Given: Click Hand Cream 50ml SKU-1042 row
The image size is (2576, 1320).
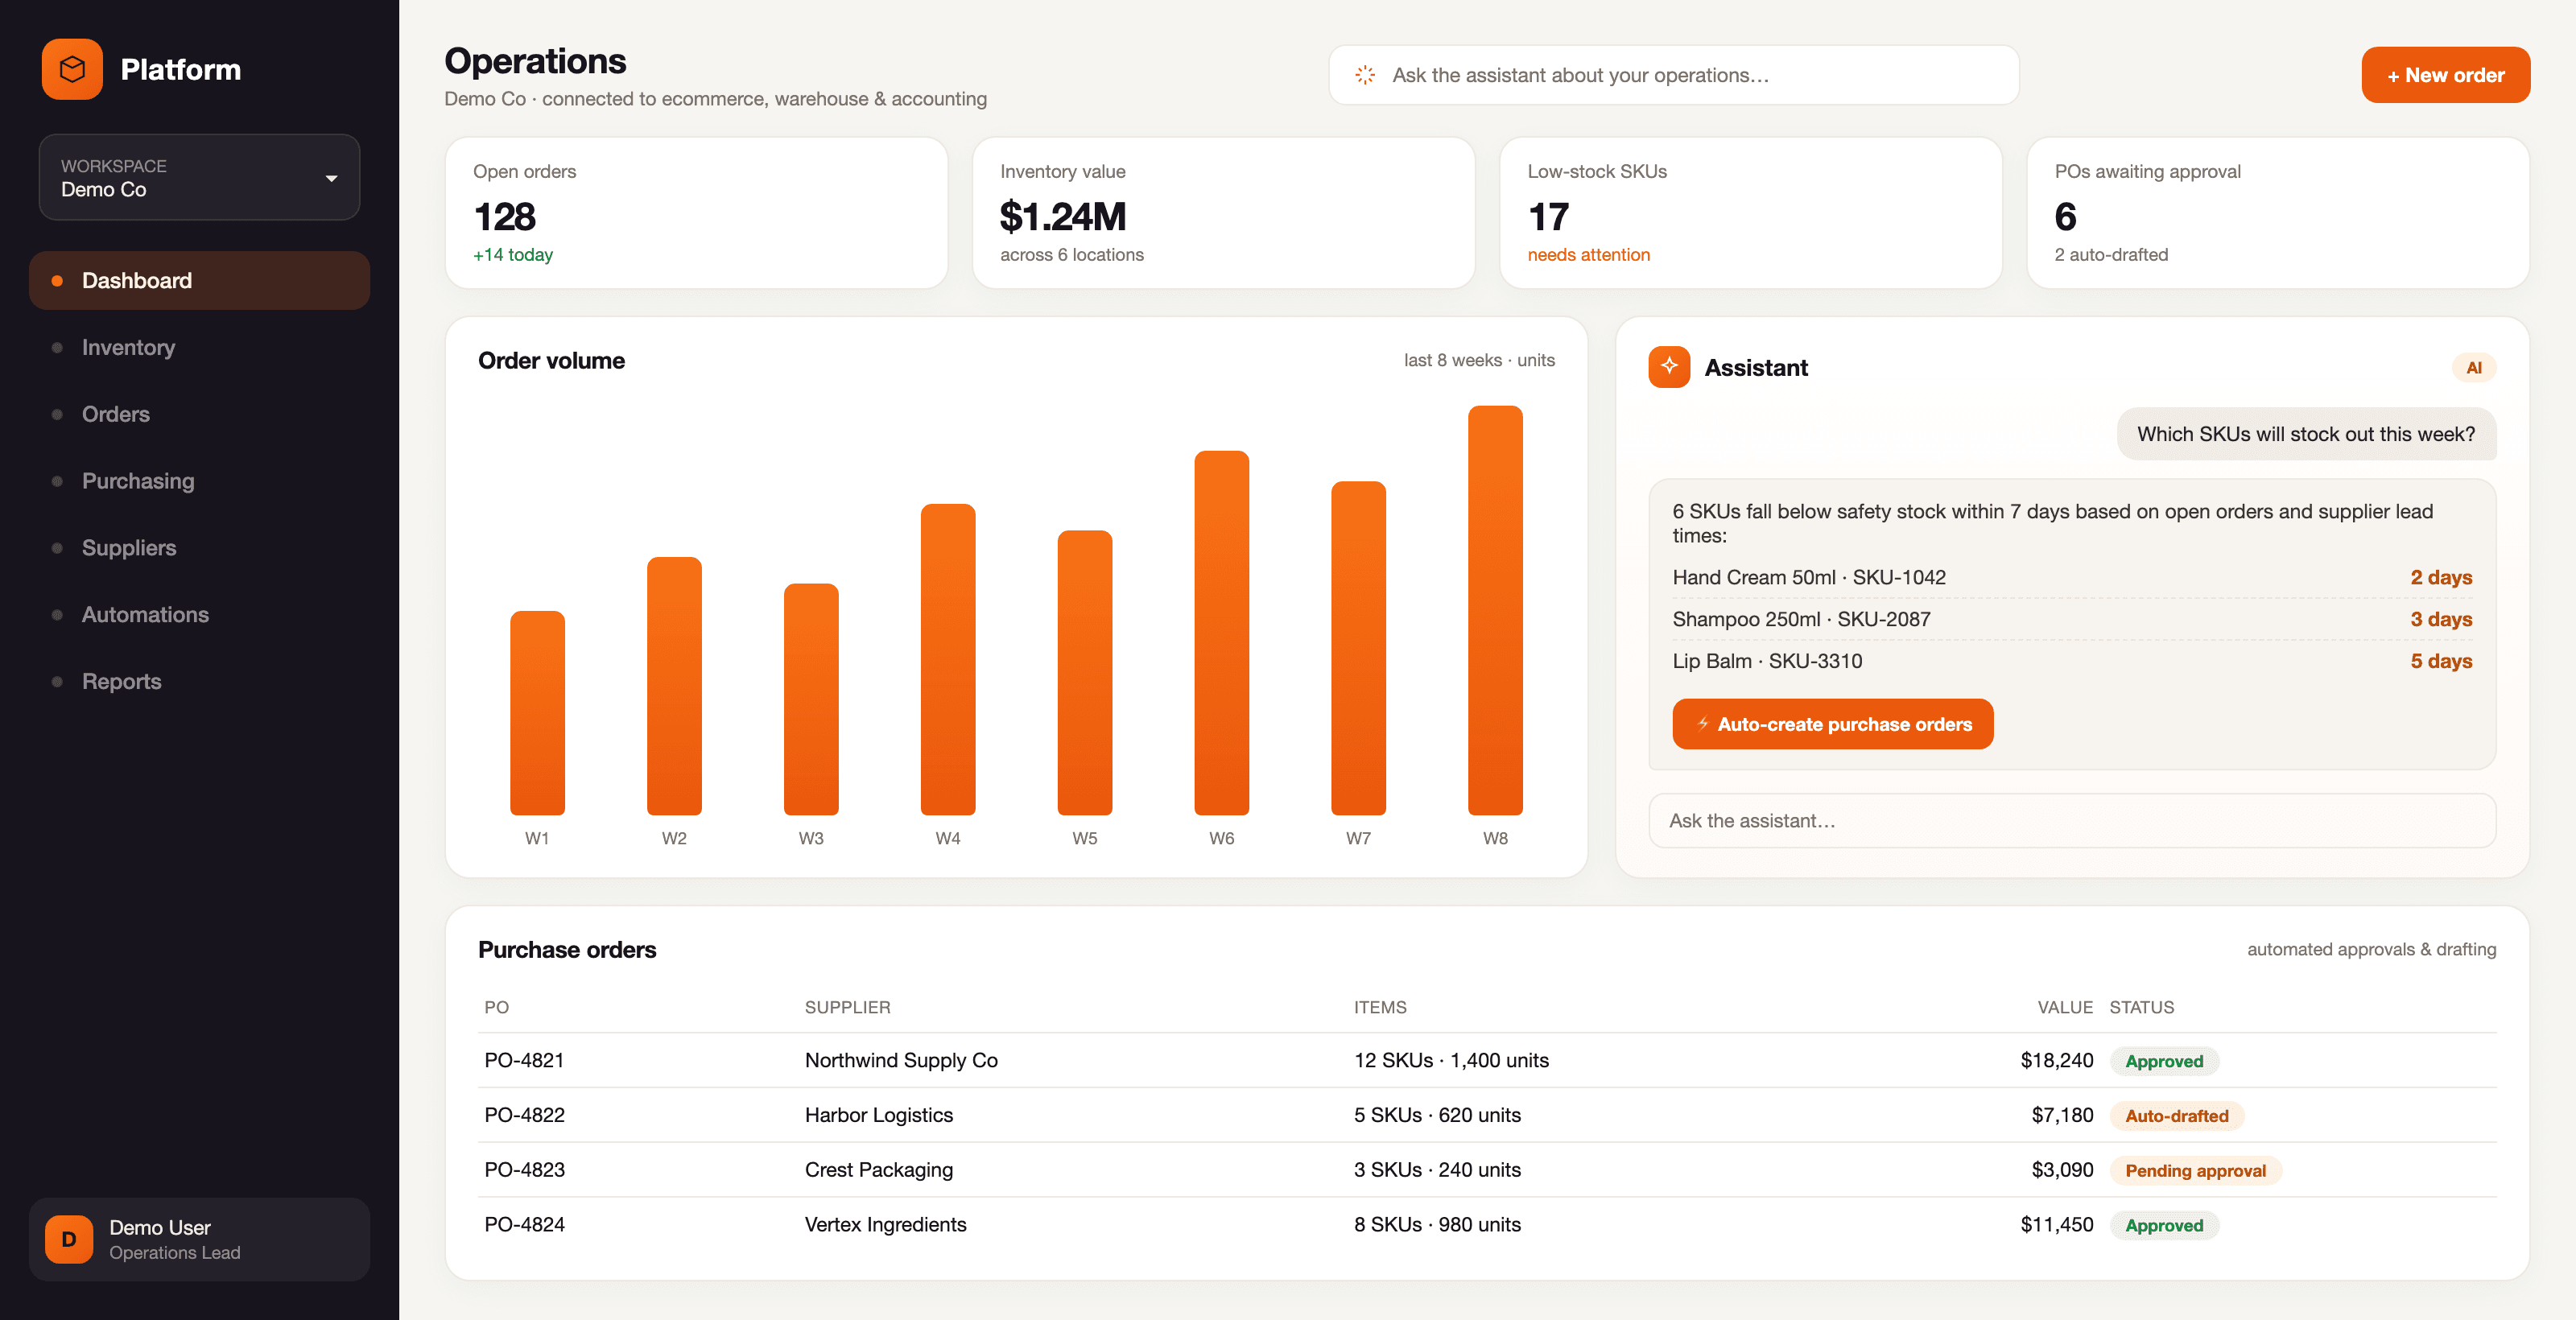Looking at the screenshot, I should point(2071,577).
